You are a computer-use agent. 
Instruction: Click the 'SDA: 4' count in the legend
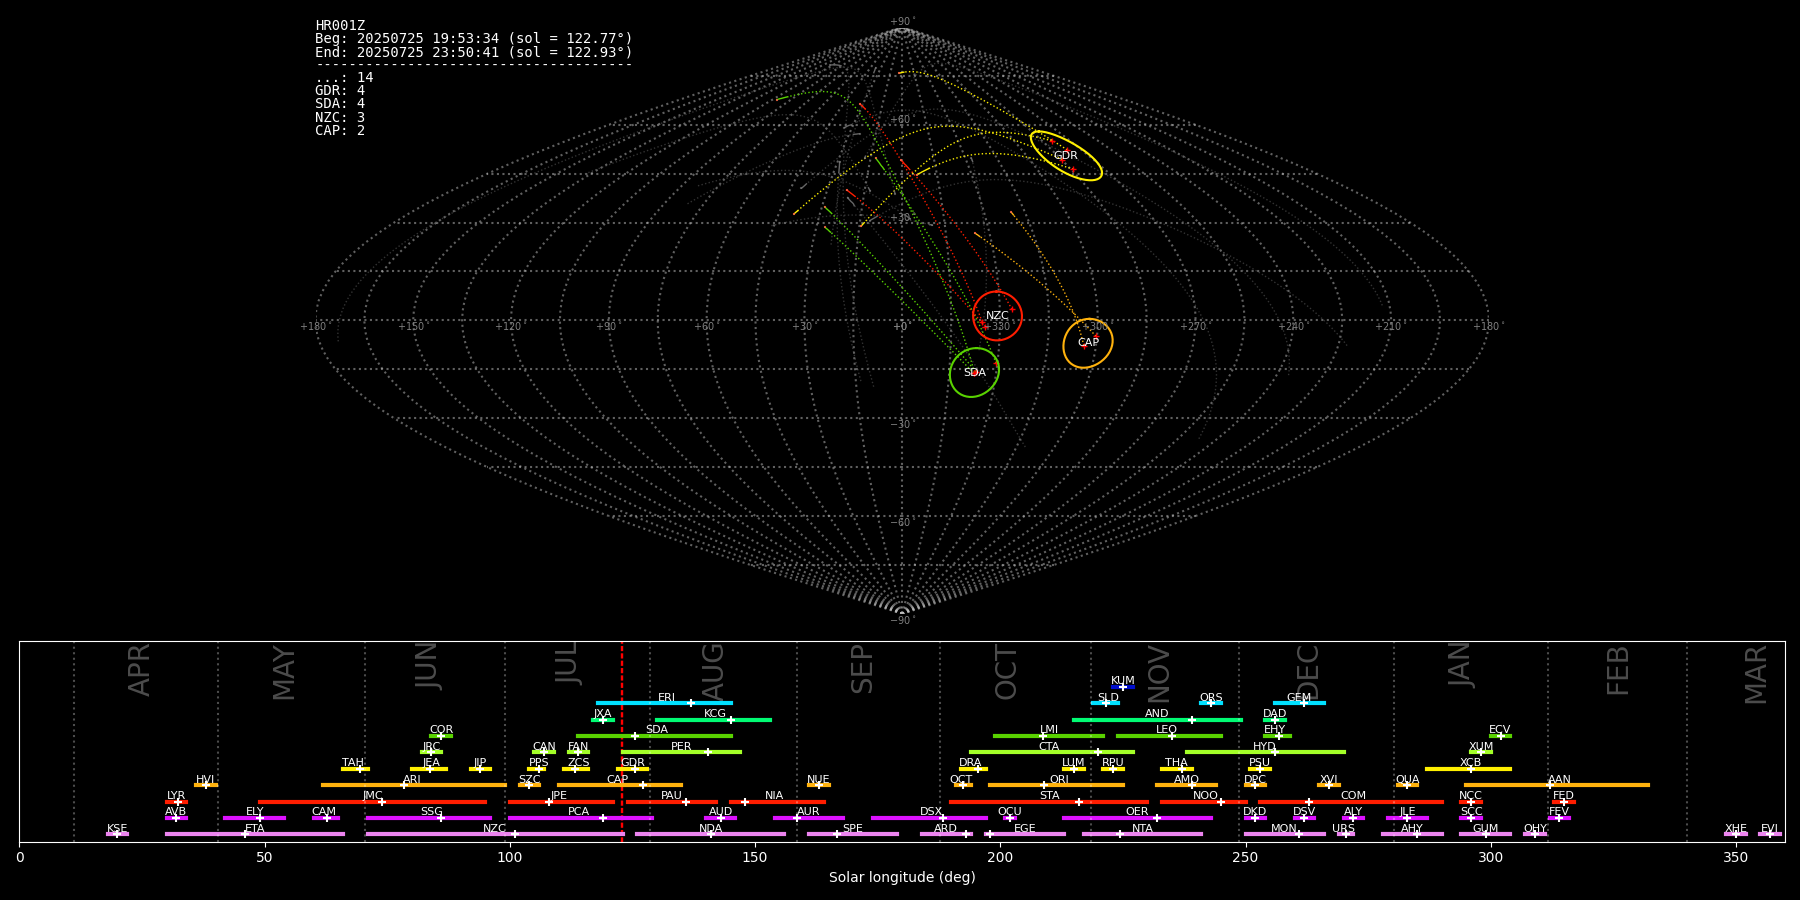pos(340,104)
